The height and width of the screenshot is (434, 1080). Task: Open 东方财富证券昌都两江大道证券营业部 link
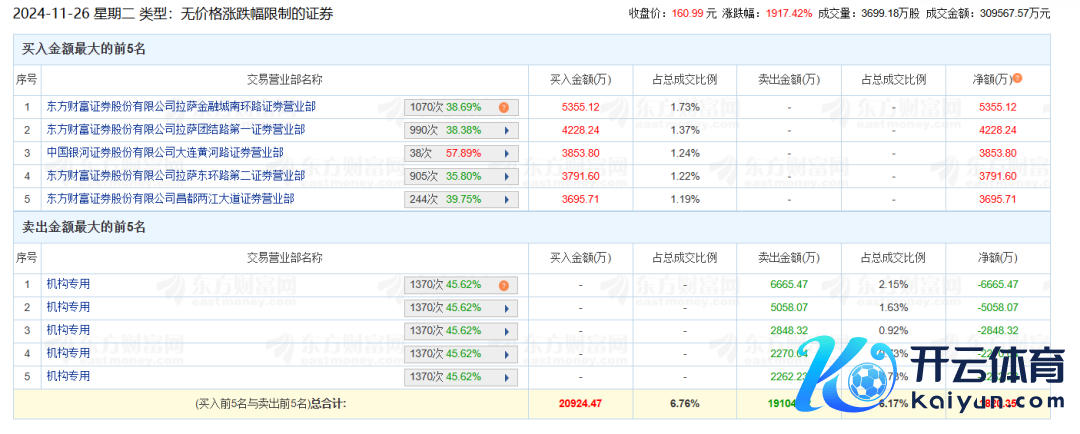tap(170, 198)
